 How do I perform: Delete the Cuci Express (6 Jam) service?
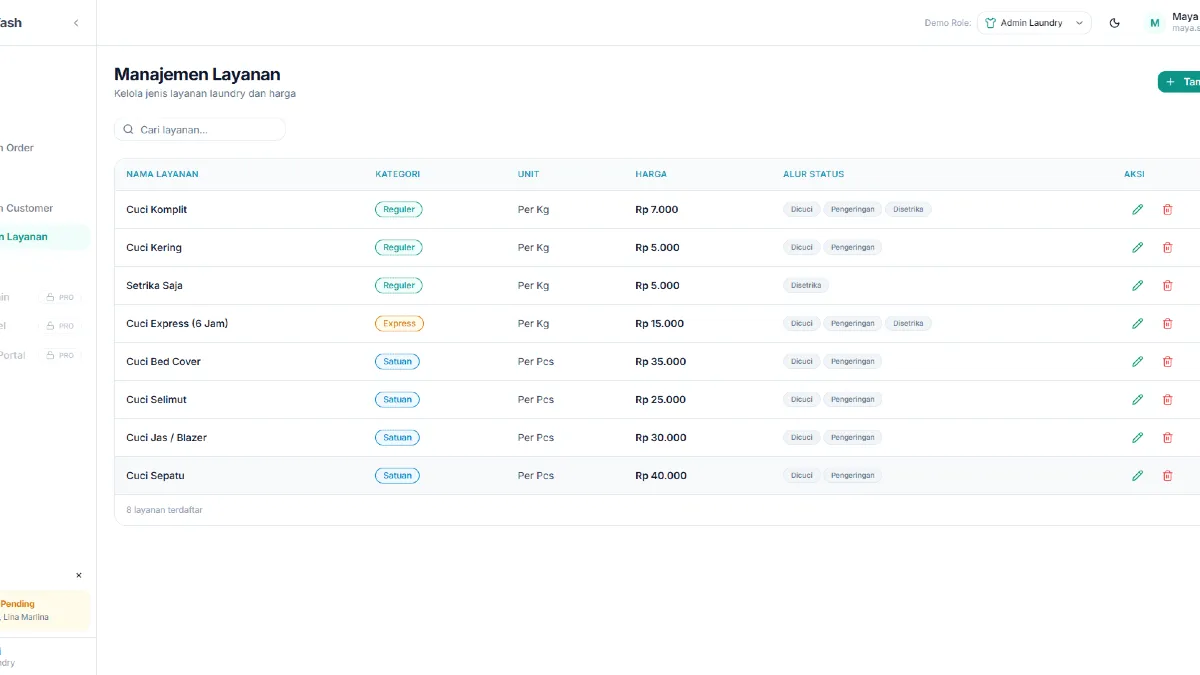pos(1167,323)
